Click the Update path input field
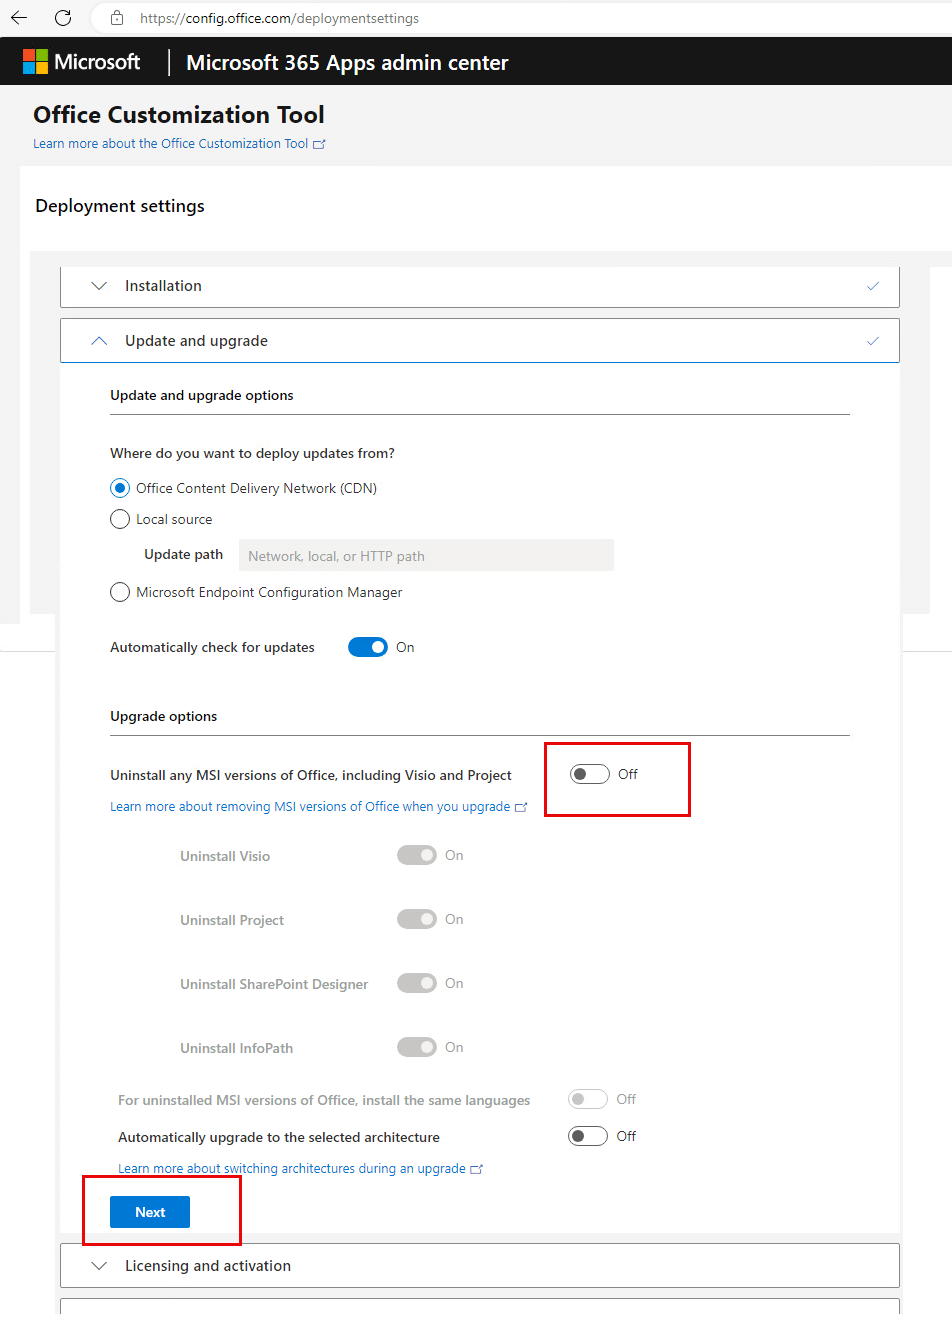 tap(426, 555)
